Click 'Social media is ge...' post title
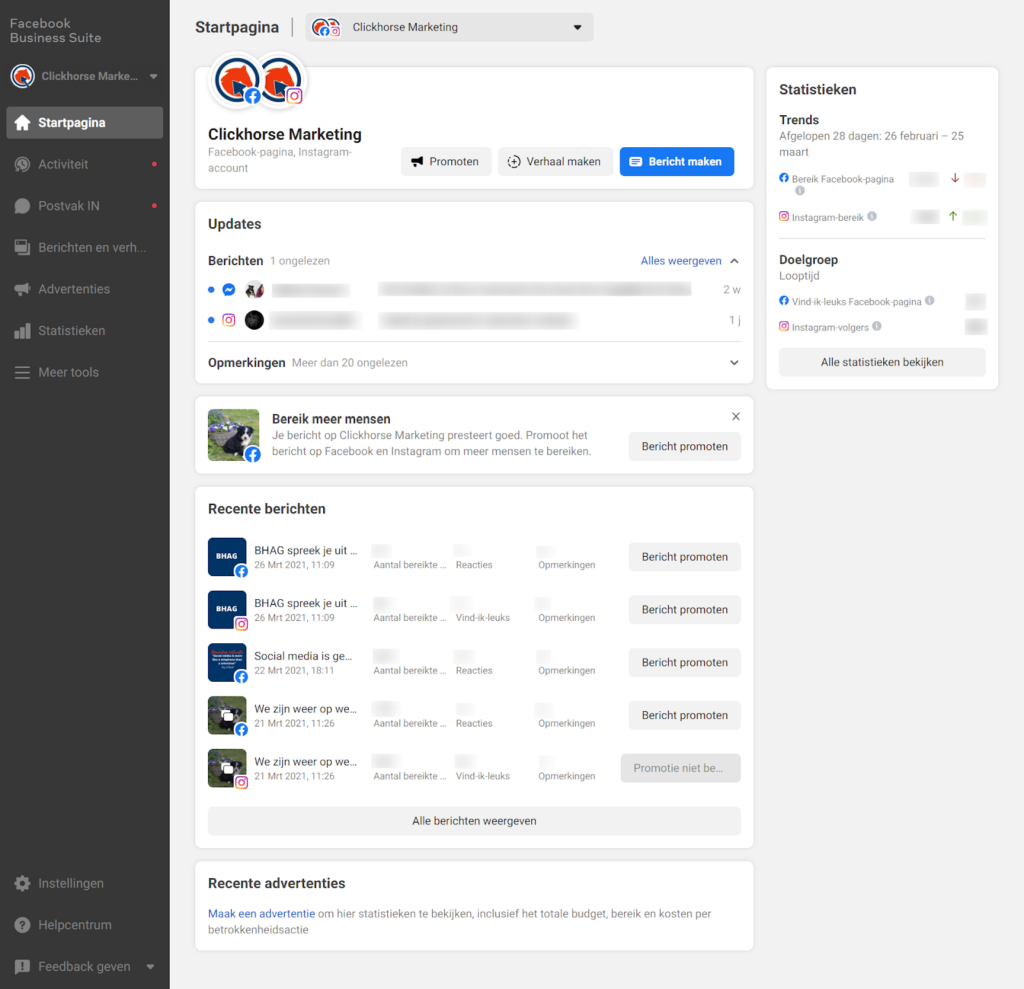Viewport: 1024px width, 989px height. tap(303, 656)
